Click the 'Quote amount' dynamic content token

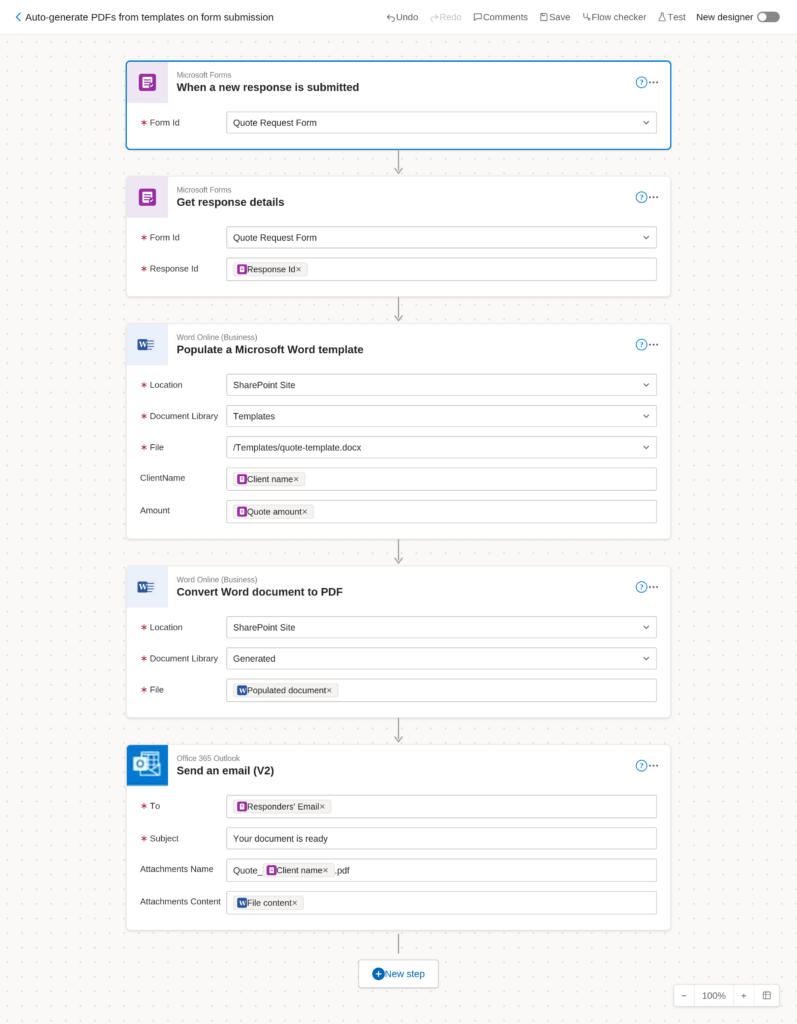click(273, 512)
